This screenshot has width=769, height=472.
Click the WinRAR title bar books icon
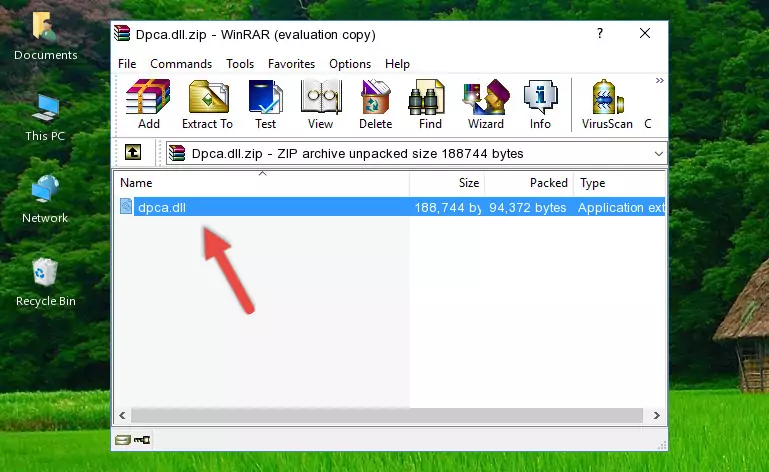point(122,33)
